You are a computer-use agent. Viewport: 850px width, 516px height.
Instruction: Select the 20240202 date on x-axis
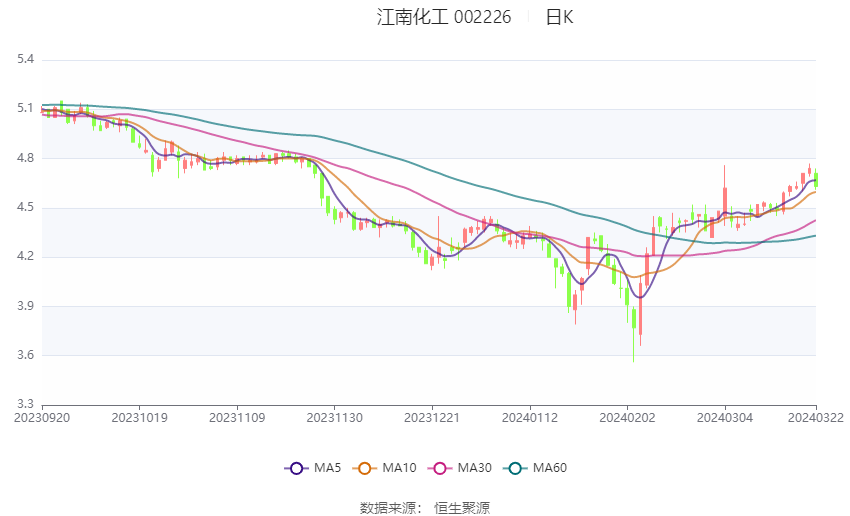(626, 417)
